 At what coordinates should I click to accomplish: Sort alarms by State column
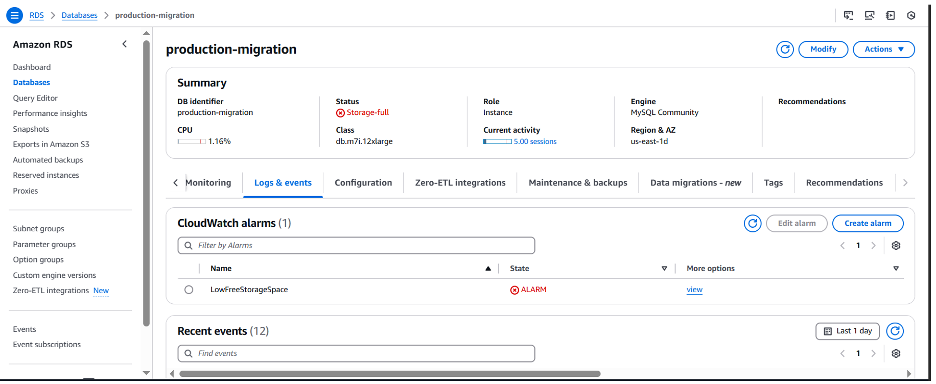(x=664, y=269)
